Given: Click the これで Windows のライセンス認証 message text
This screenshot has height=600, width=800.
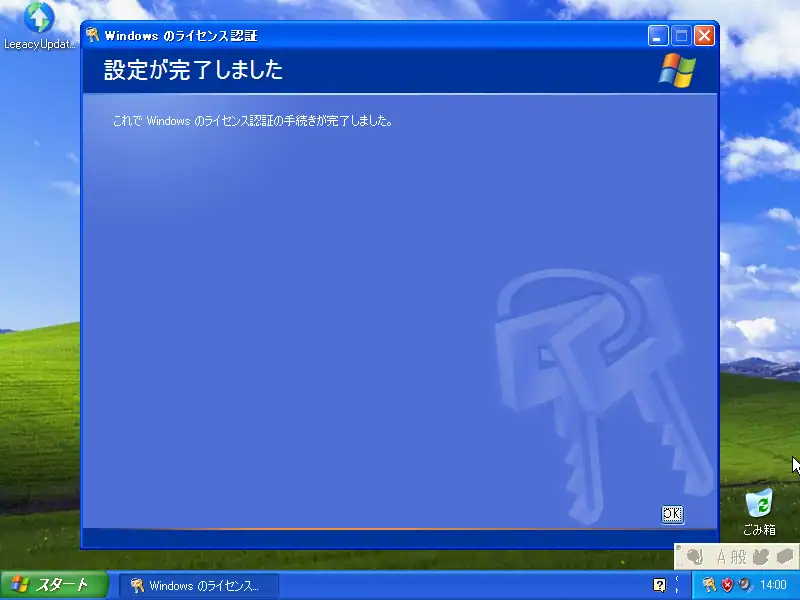Looking at the screenshot, I should (x=253, y=121).
